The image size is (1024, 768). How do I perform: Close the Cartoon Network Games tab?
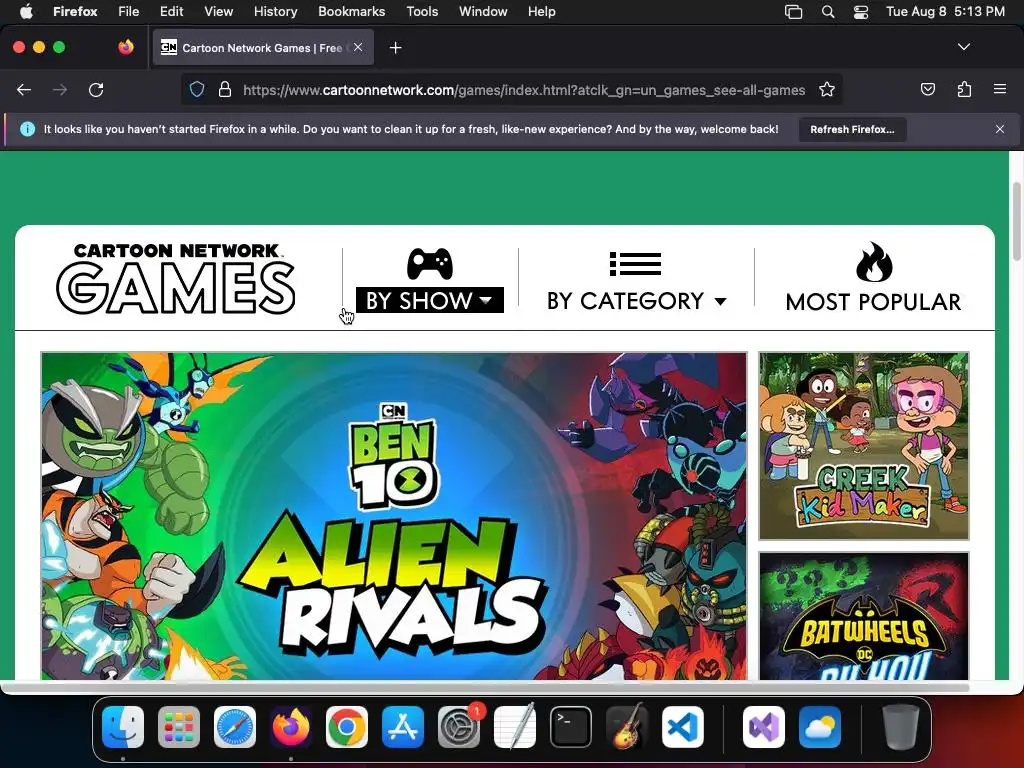358,47
